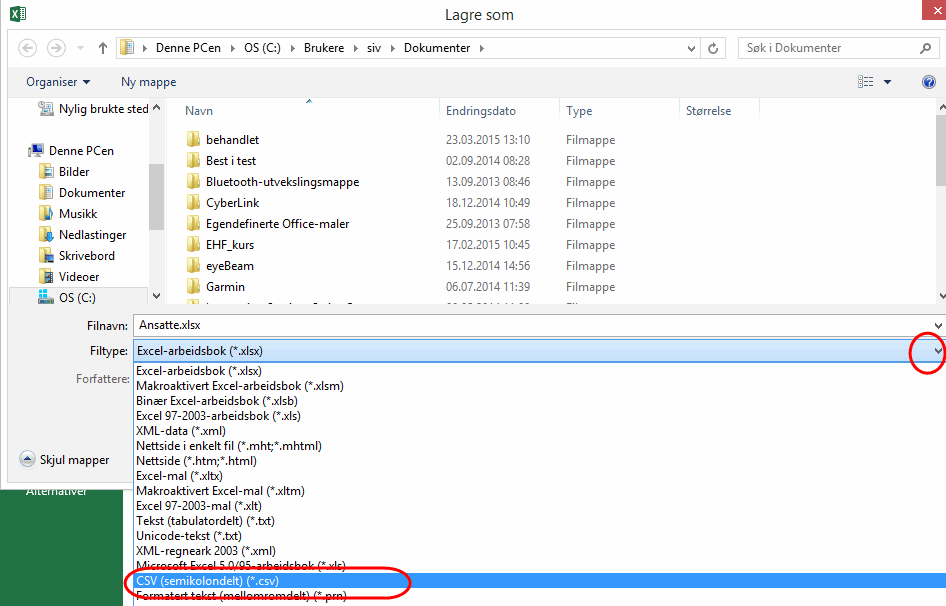
Task: Click the up-one-level arrow icon
Action: tap(103, 48)
